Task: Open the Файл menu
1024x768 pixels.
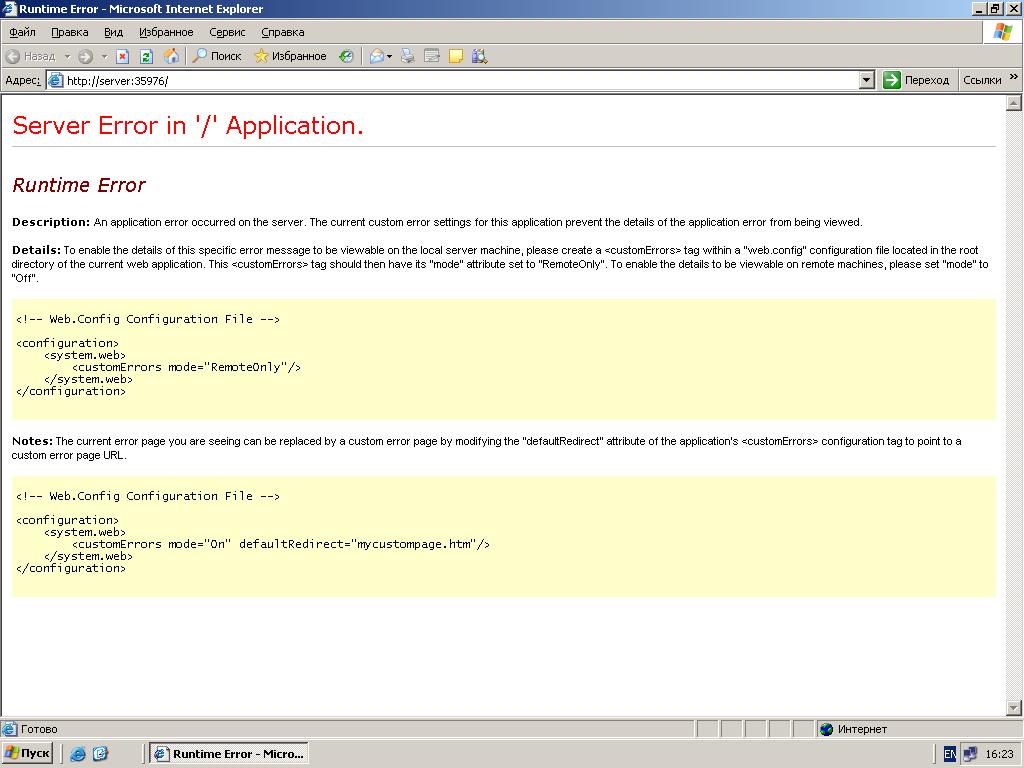Action: click(22, 32)
